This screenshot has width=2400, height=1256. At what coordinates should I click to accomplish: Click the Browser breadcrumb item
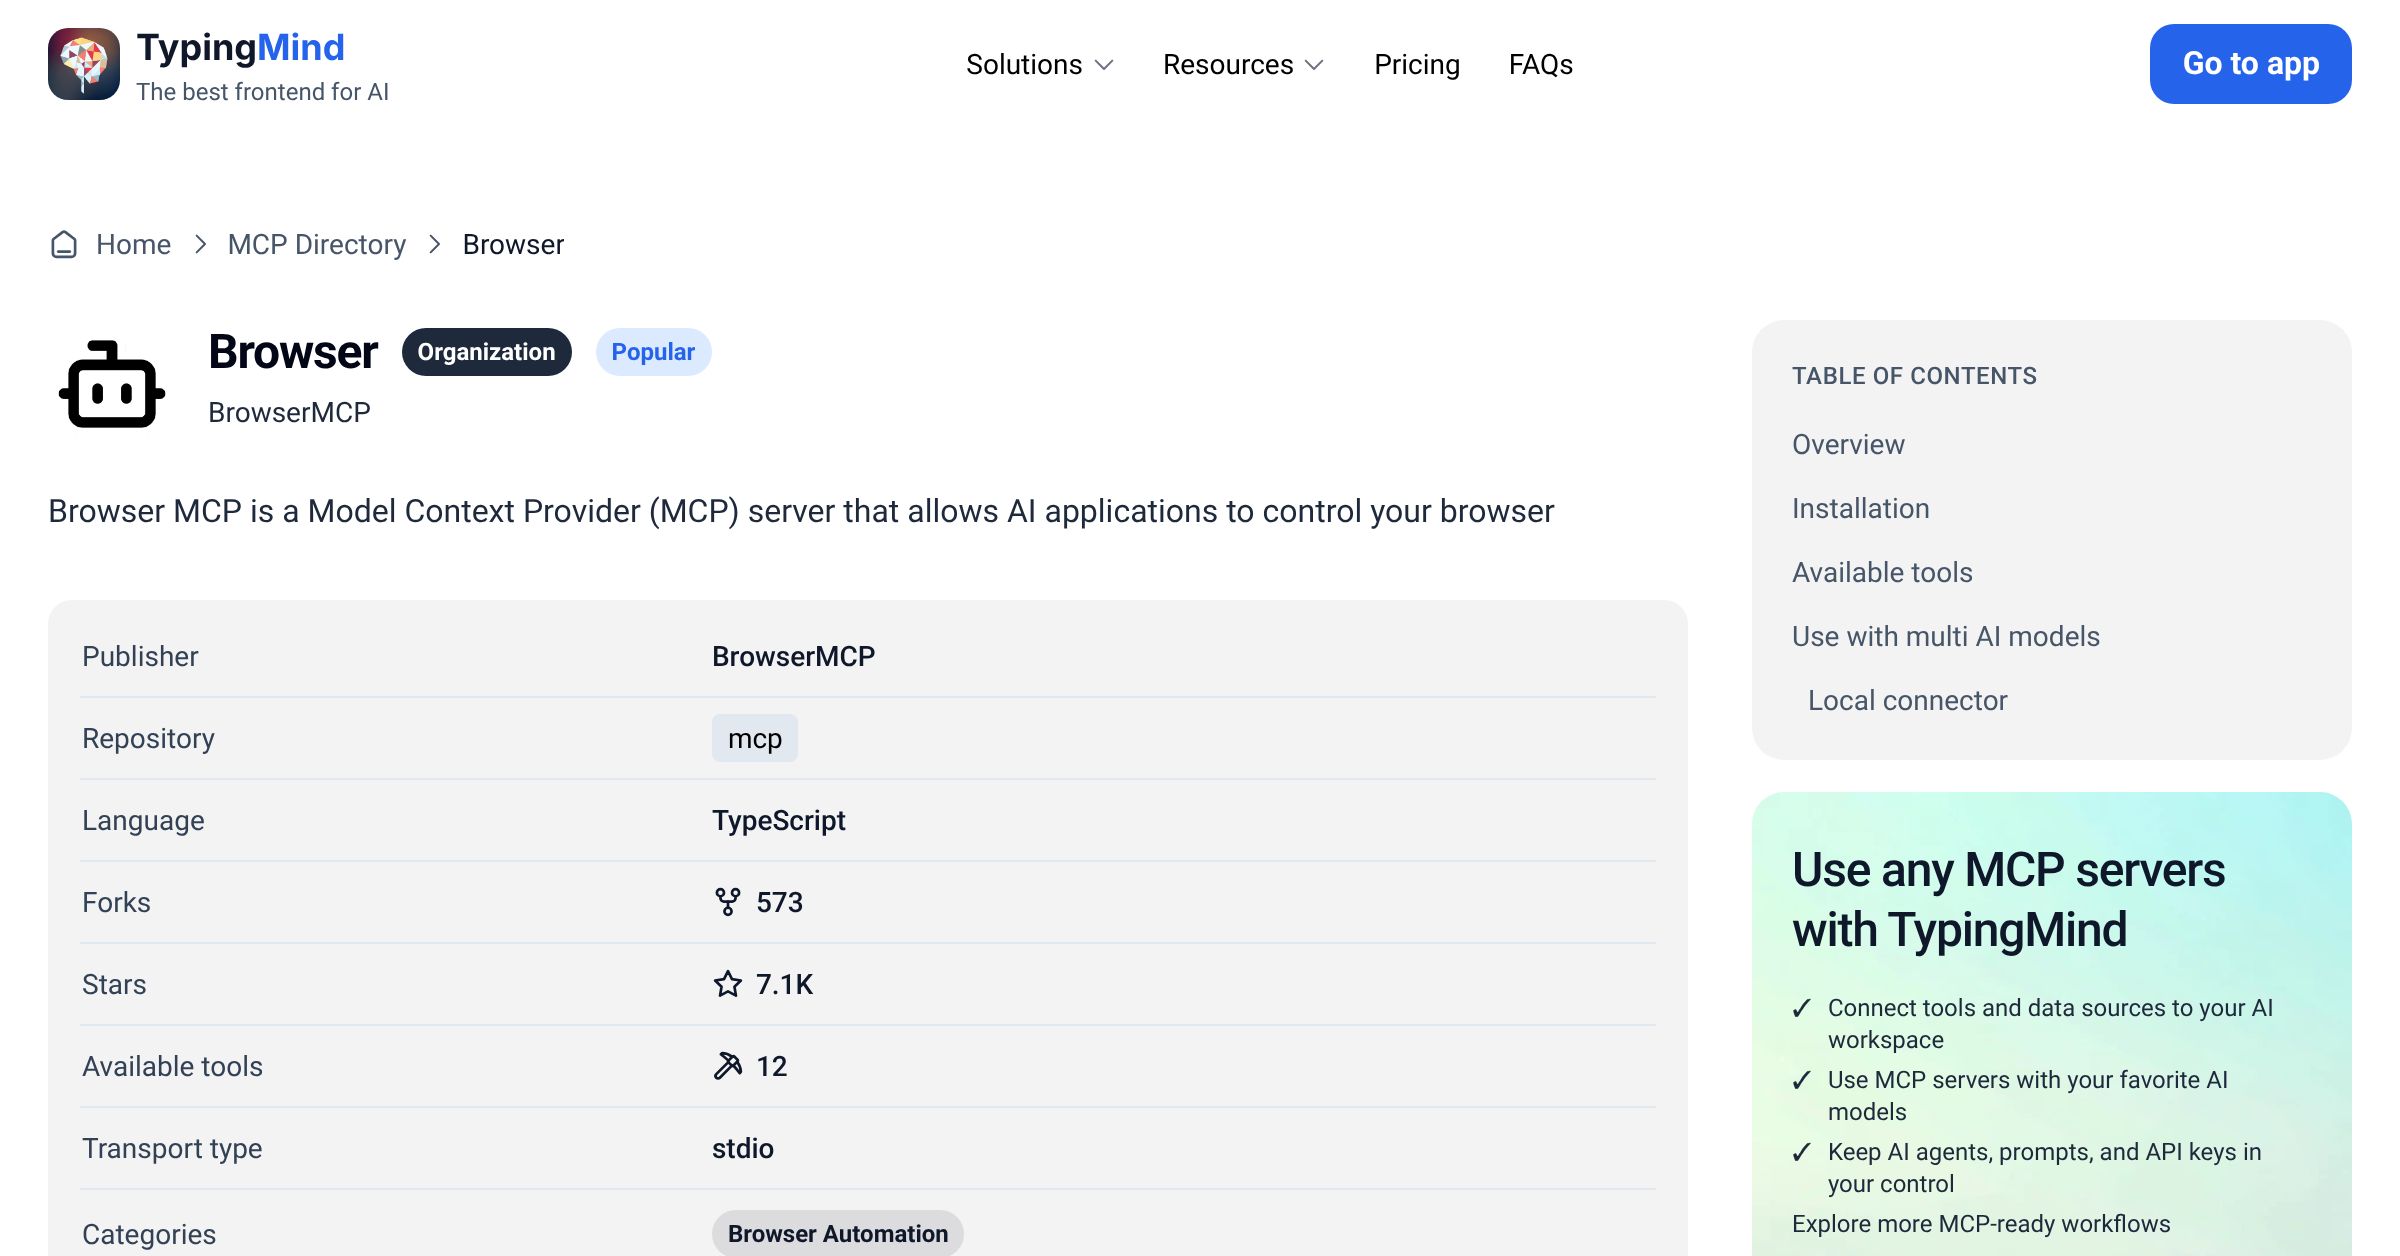pos(513,244)
